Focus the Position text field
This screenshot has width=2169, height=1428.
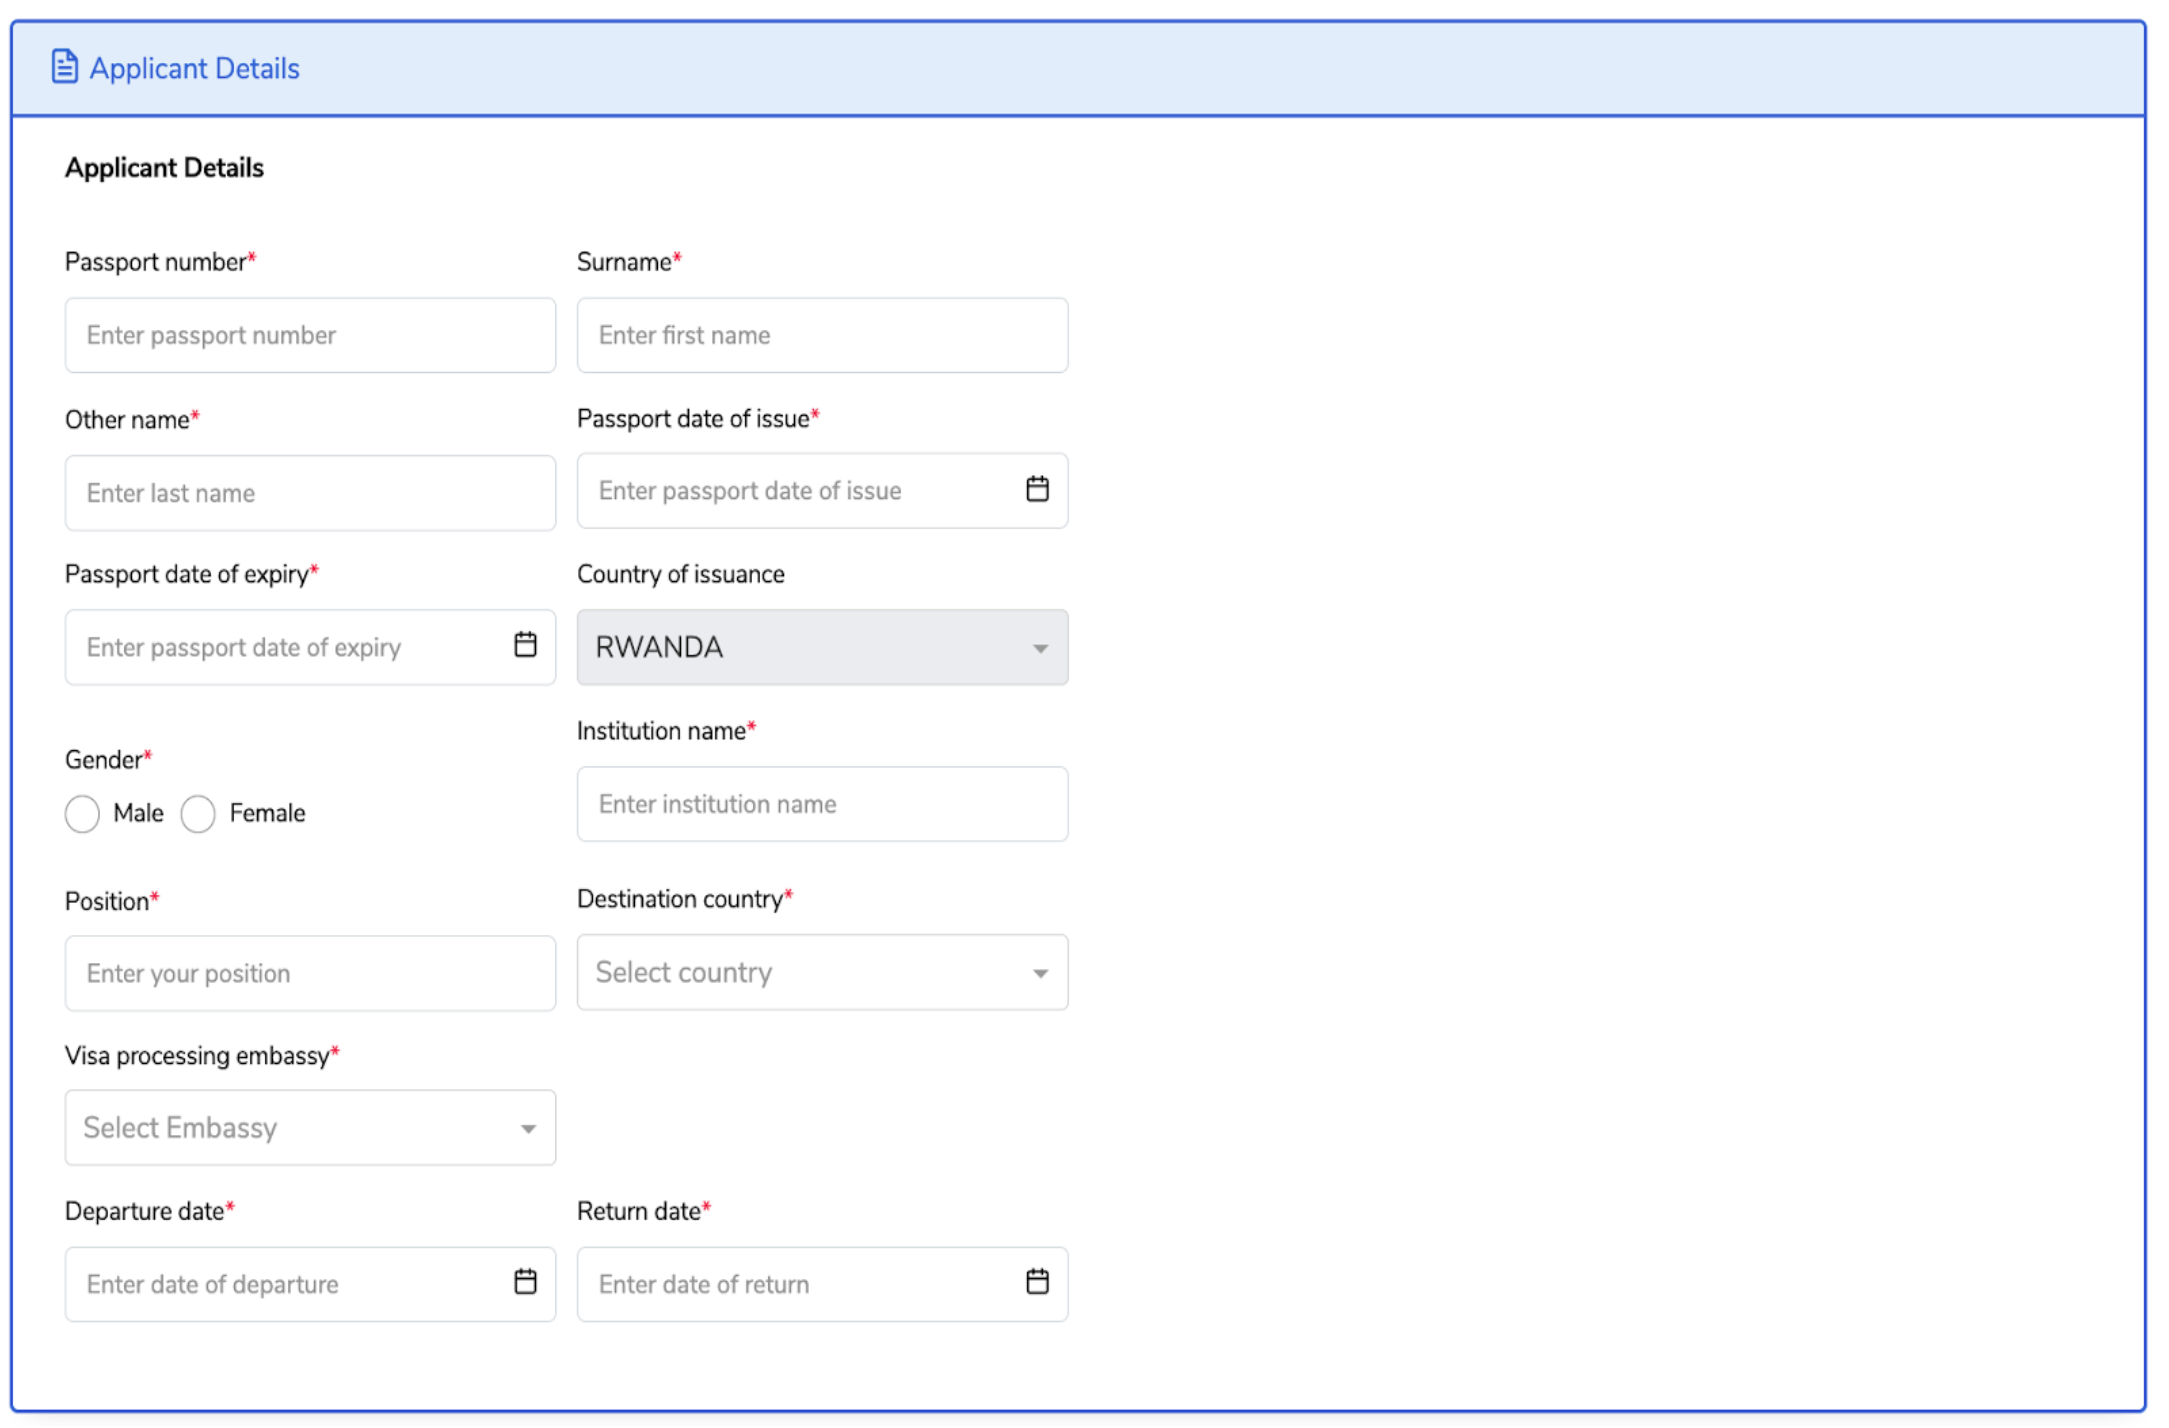coord(310,973)
